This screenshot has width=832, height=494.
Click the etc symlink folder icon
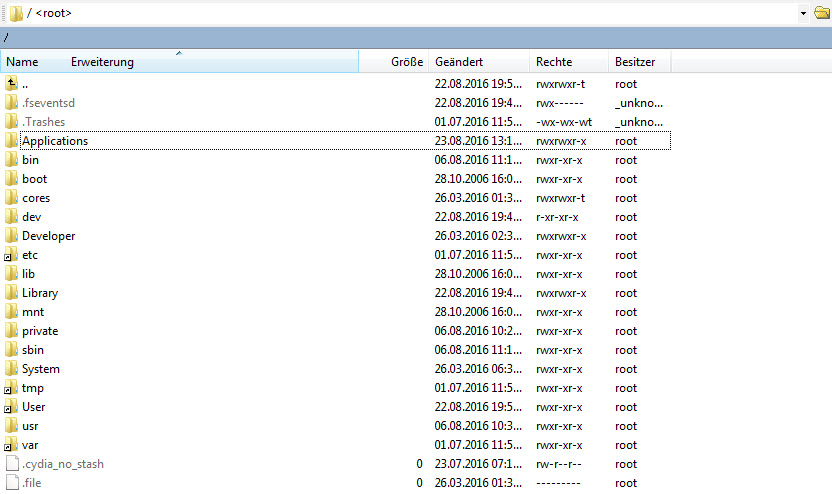12,255
